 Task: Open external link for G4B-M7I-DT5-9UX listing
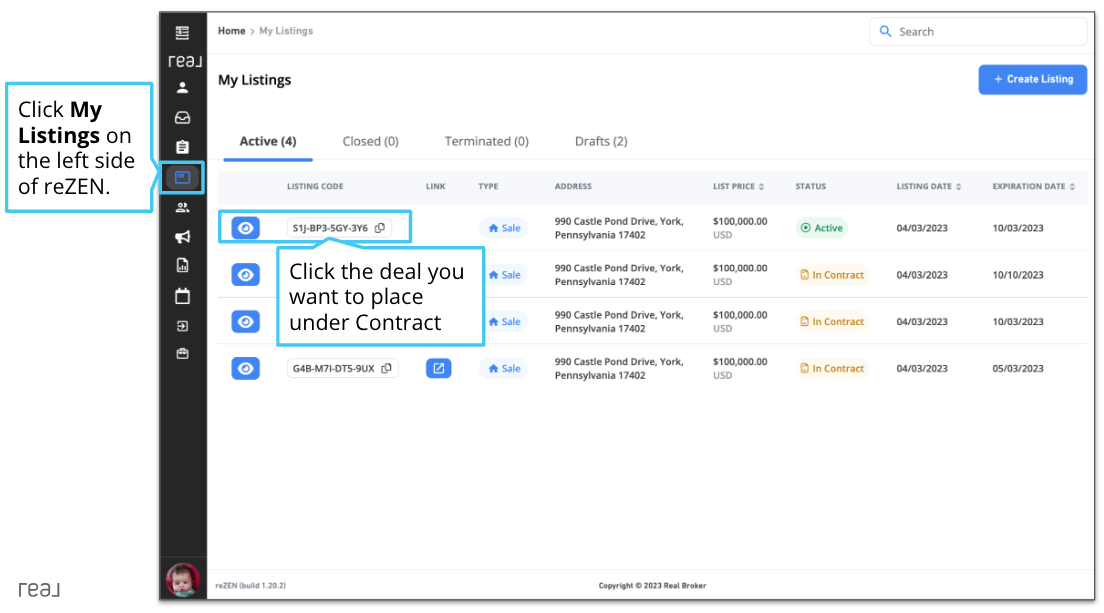pos(439,368)
